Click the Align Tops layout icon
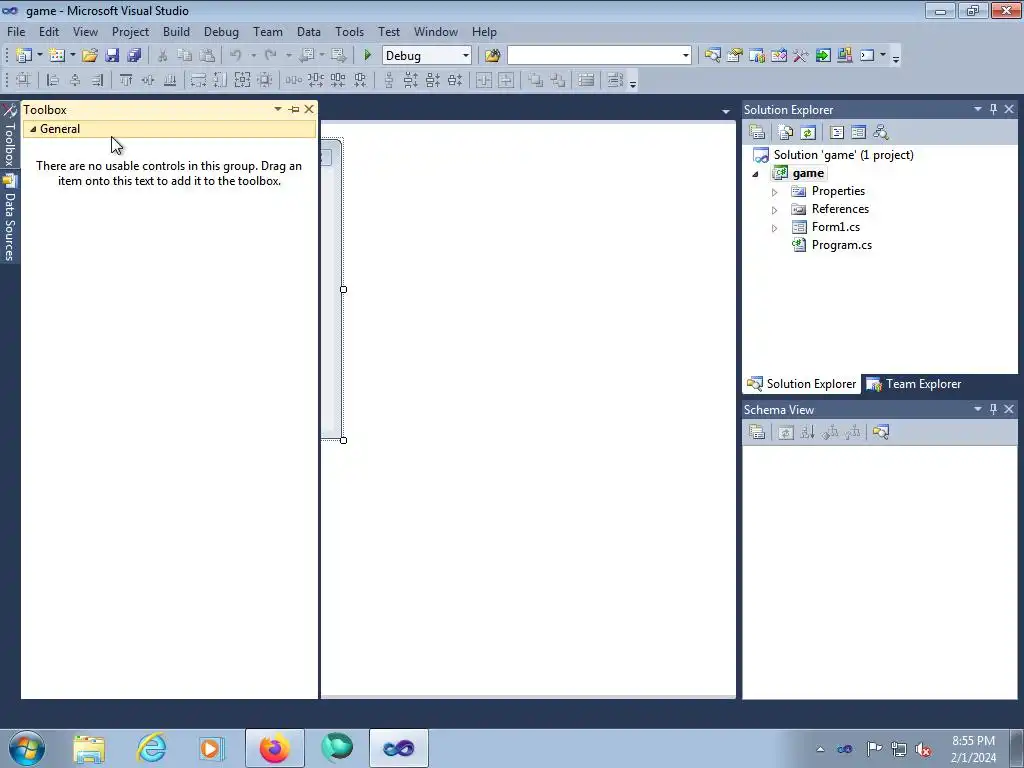Image resolution: width=1024 pixels, height=768 pixels. click(x=126, y=80)
